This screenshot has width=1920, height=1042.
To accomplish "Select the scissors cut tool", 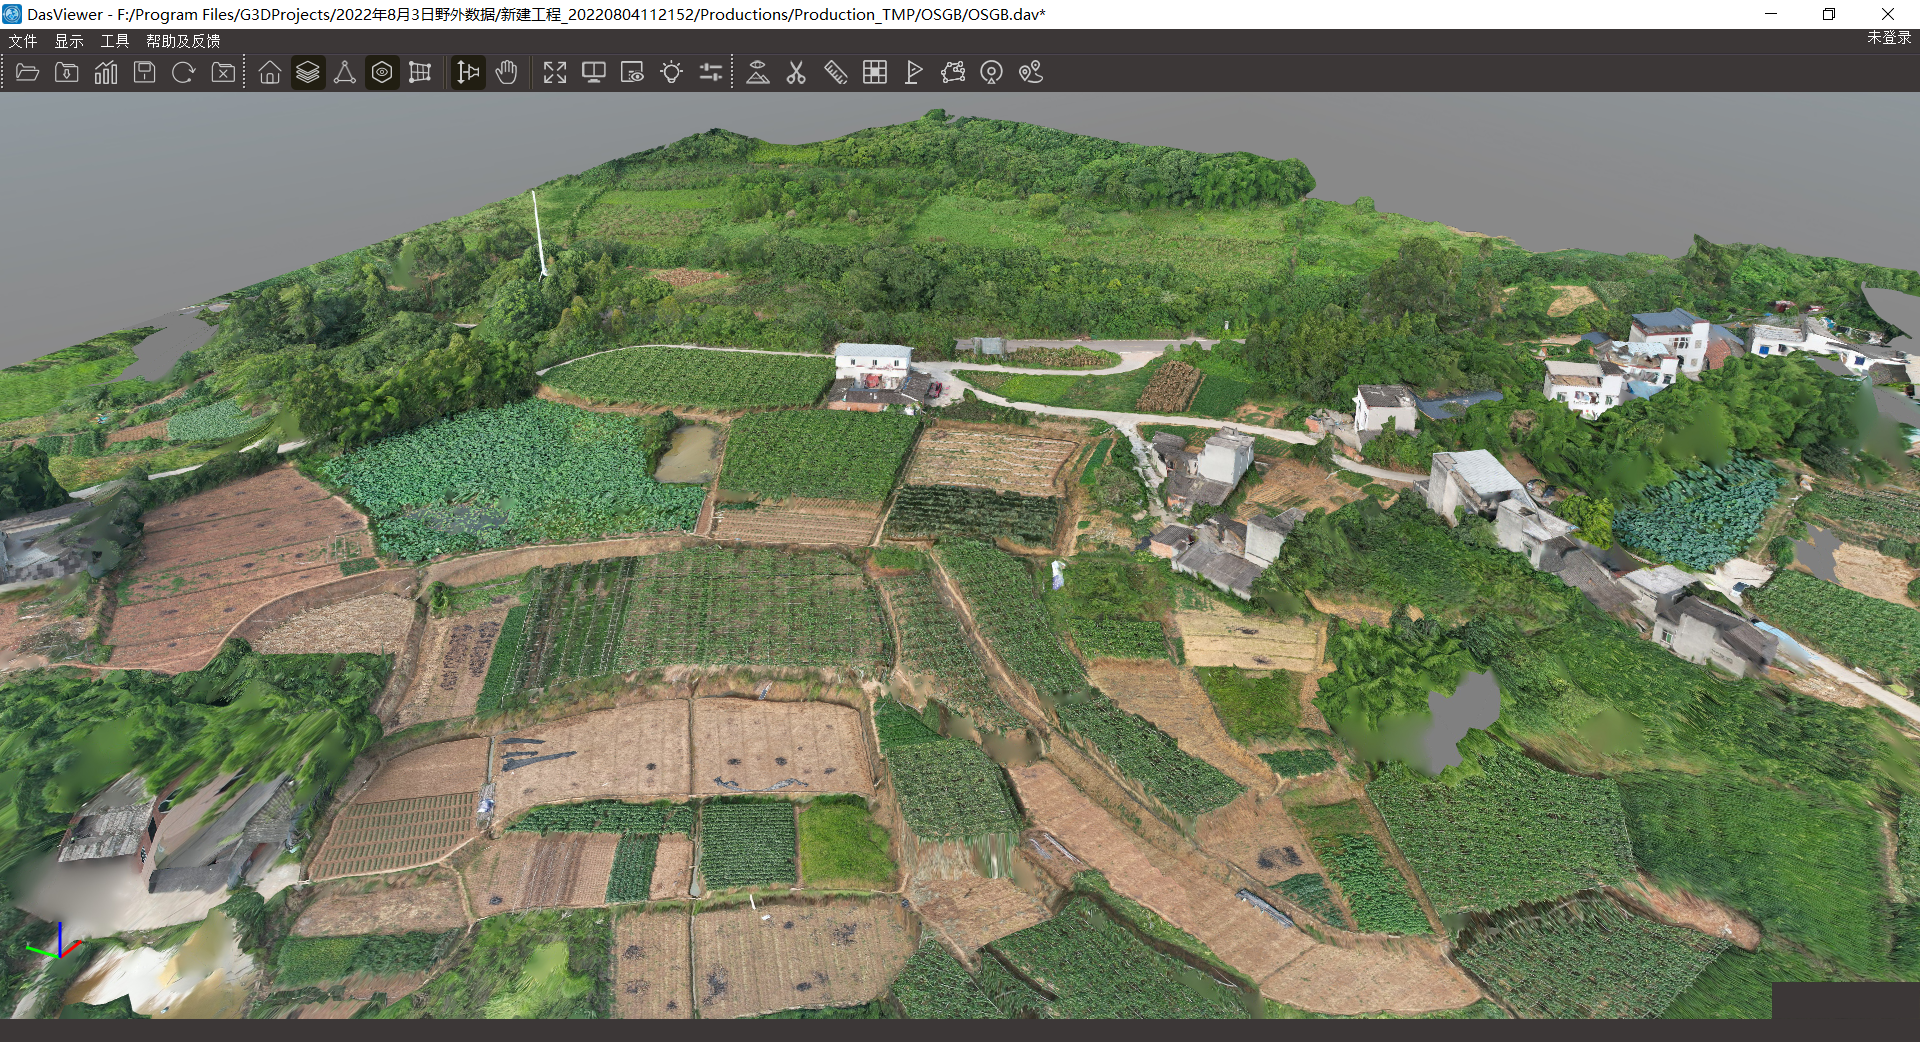I will tap(796, 72).
